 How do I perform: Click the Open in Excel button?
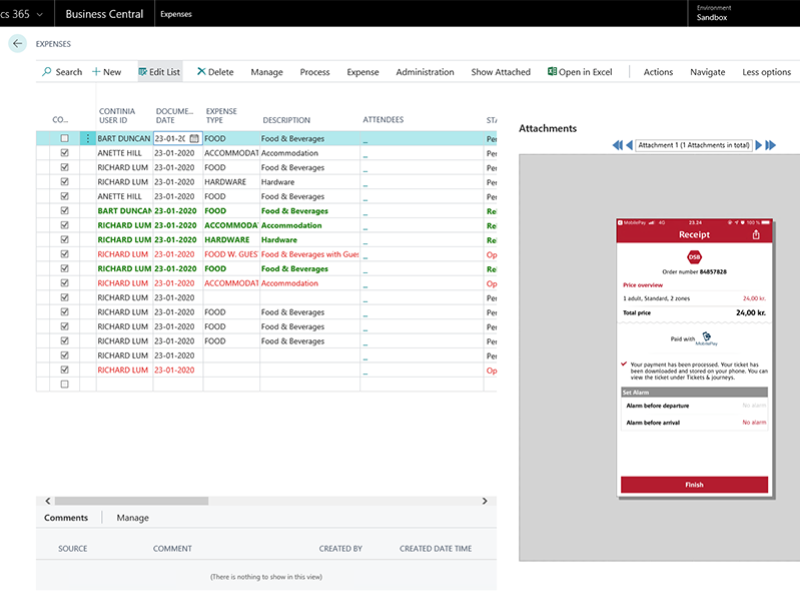click(580, 72)
